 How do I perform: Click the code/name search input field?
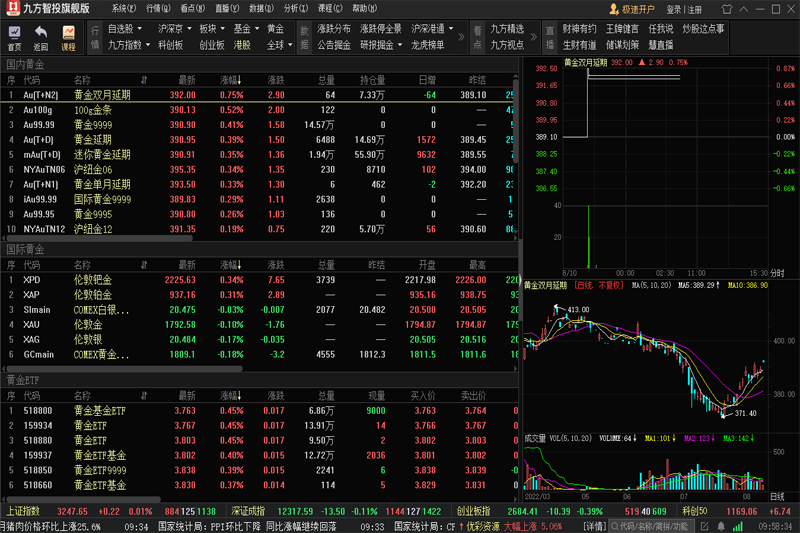coord(661,525)
